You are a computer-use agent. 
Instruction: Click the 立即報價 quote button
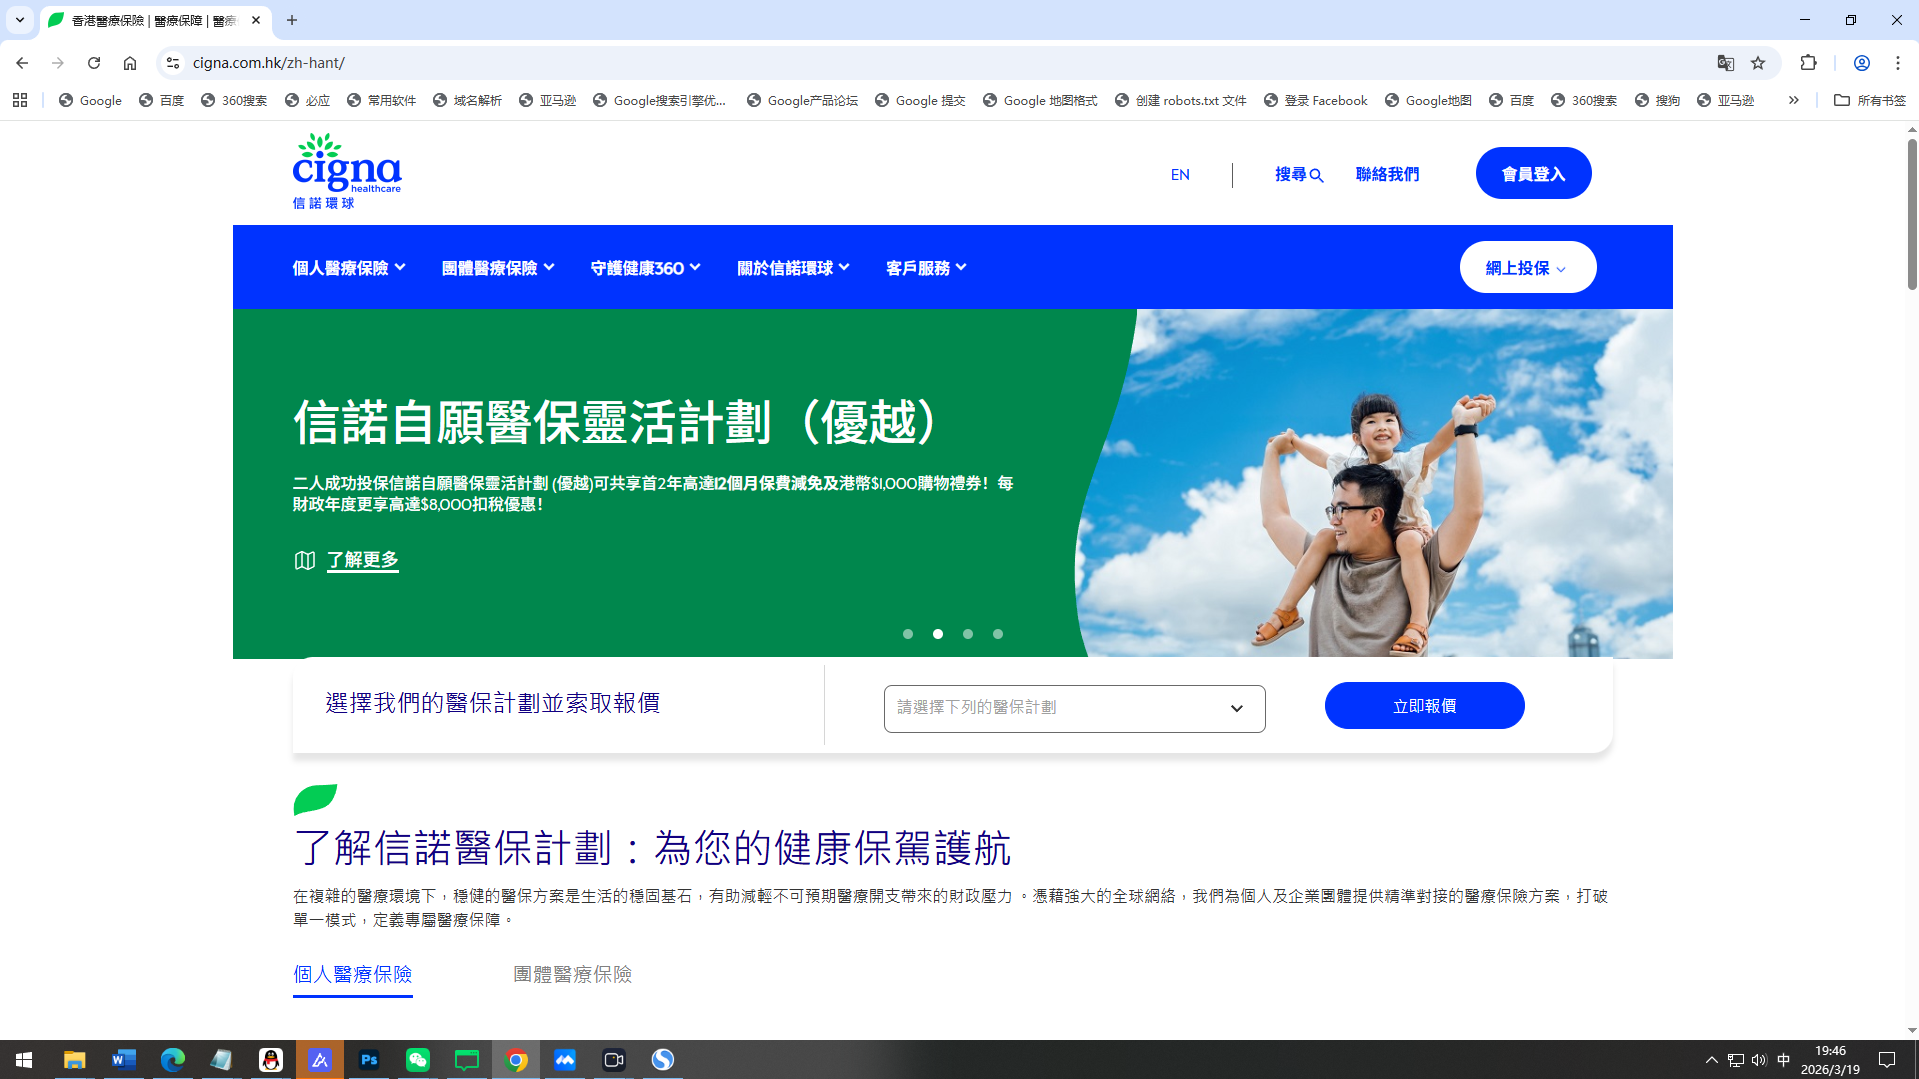(x=1424, y=706)
